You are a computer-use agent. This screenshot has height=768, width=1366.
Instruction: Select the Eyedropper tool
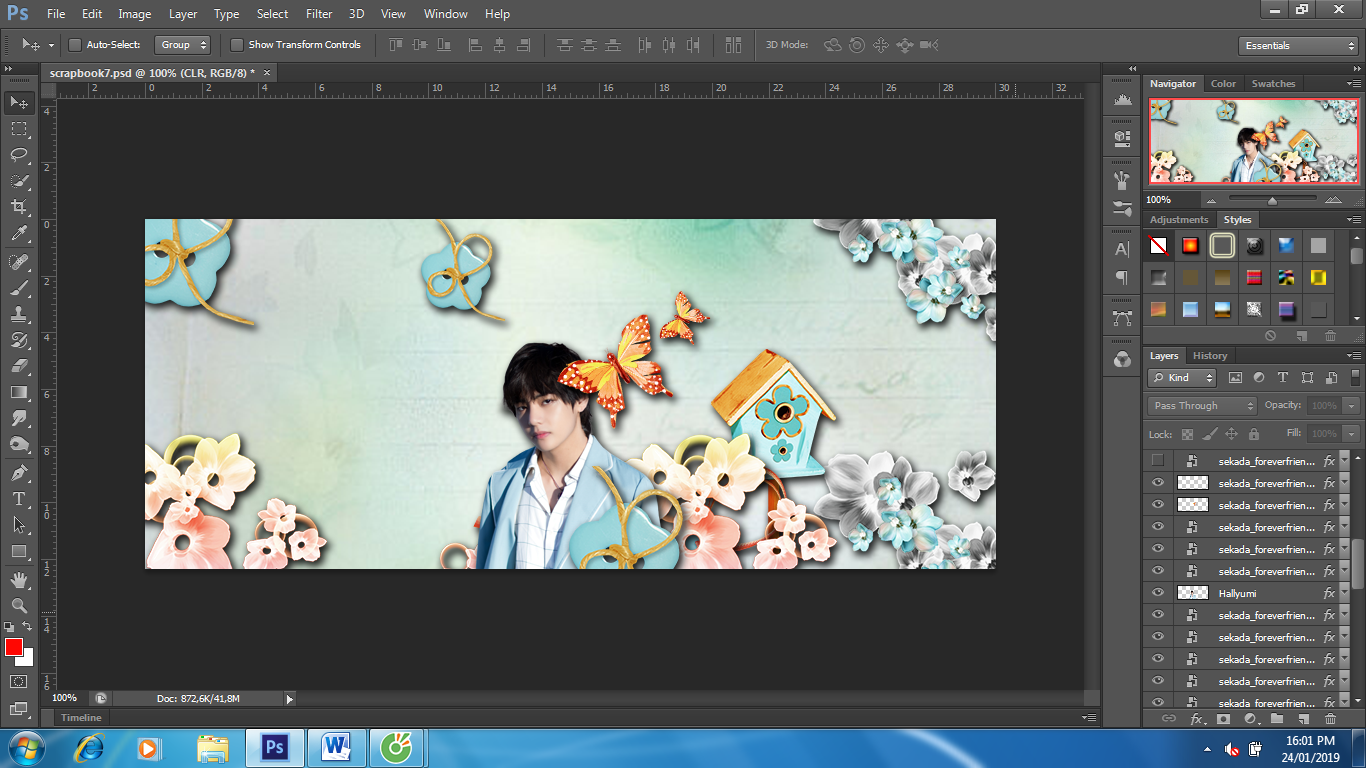pyautogui.click(x=19, y=233)
